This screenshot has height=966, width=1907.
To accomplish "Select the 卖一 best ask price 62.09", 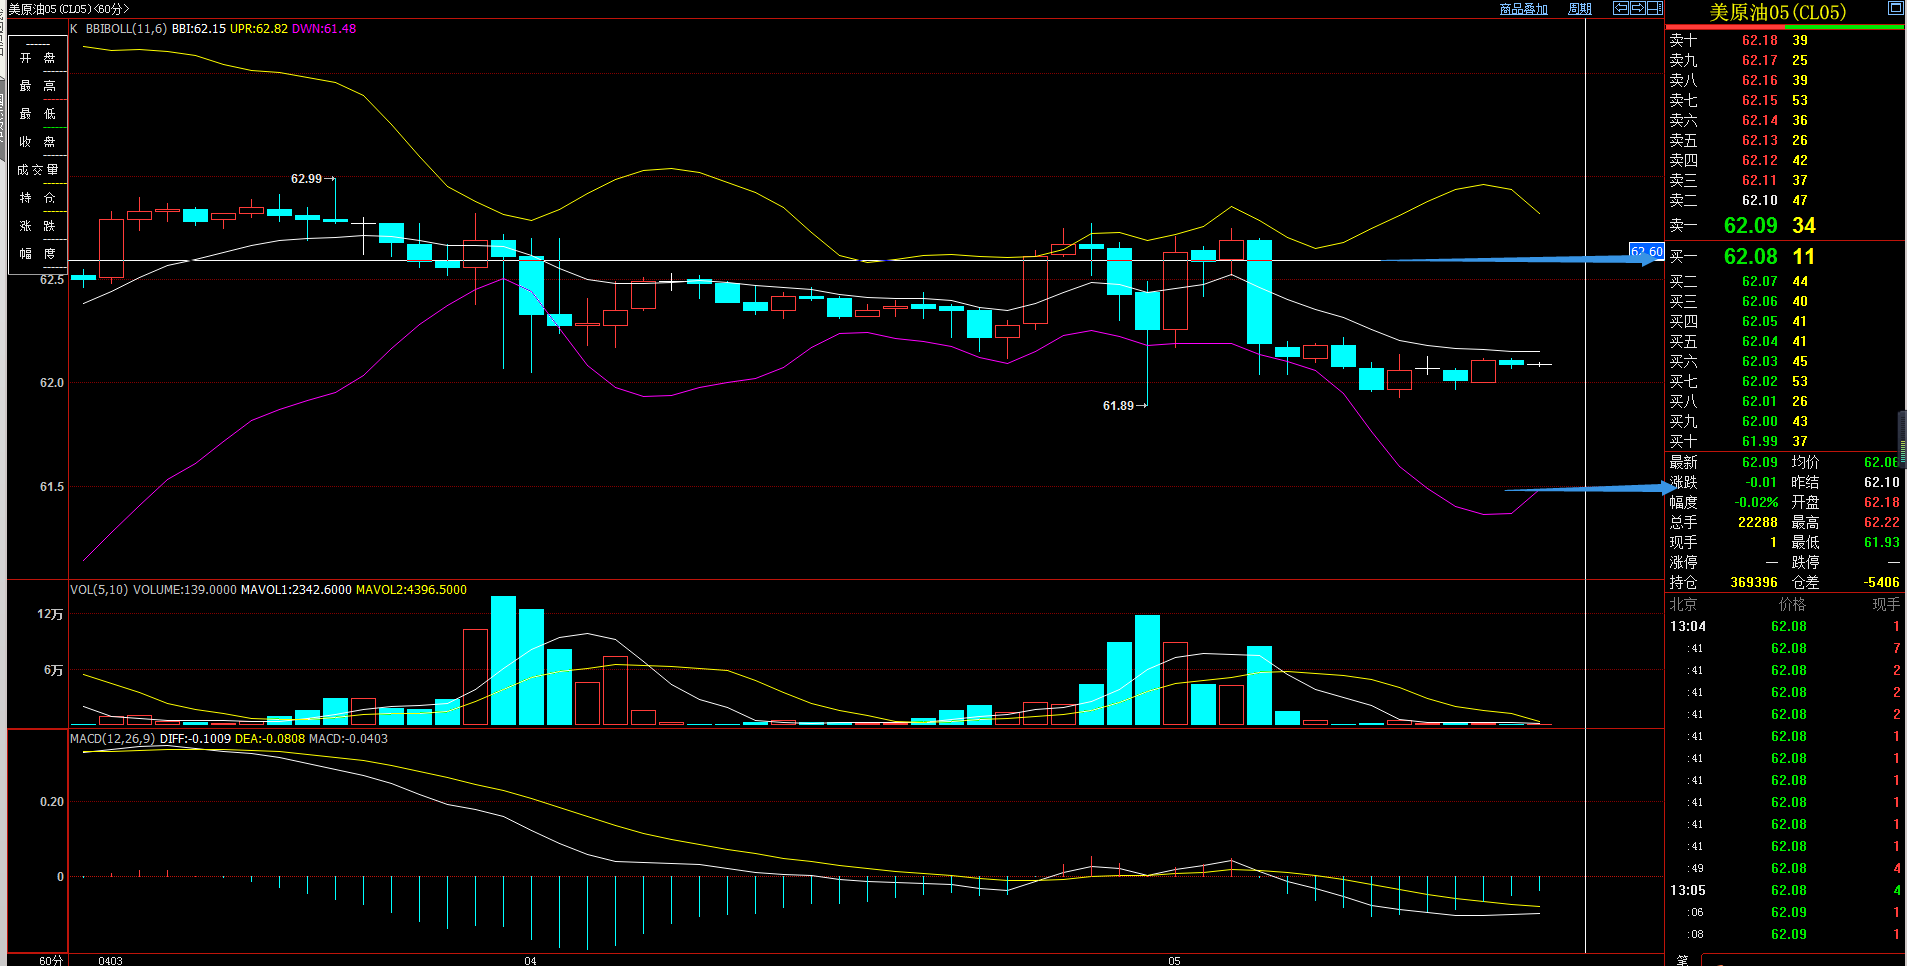I will coord(1751,226).
